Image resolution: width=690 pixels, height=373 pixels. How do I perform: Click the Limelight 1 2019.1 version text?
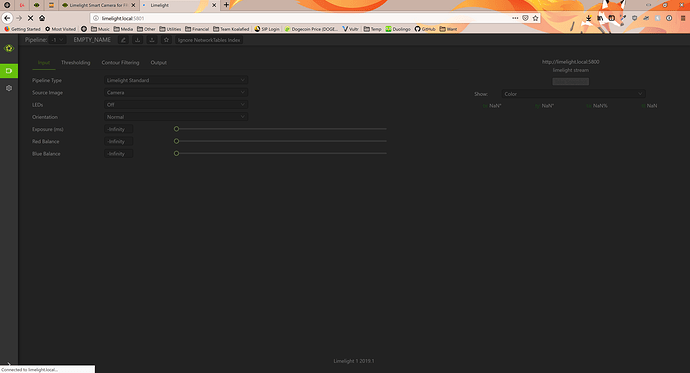click(x=354, y=361)
